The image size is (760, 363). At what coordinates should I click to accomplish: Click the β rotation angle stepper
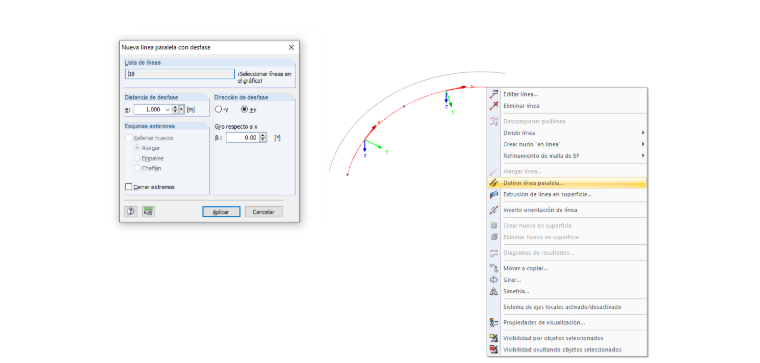coord(263,138)
